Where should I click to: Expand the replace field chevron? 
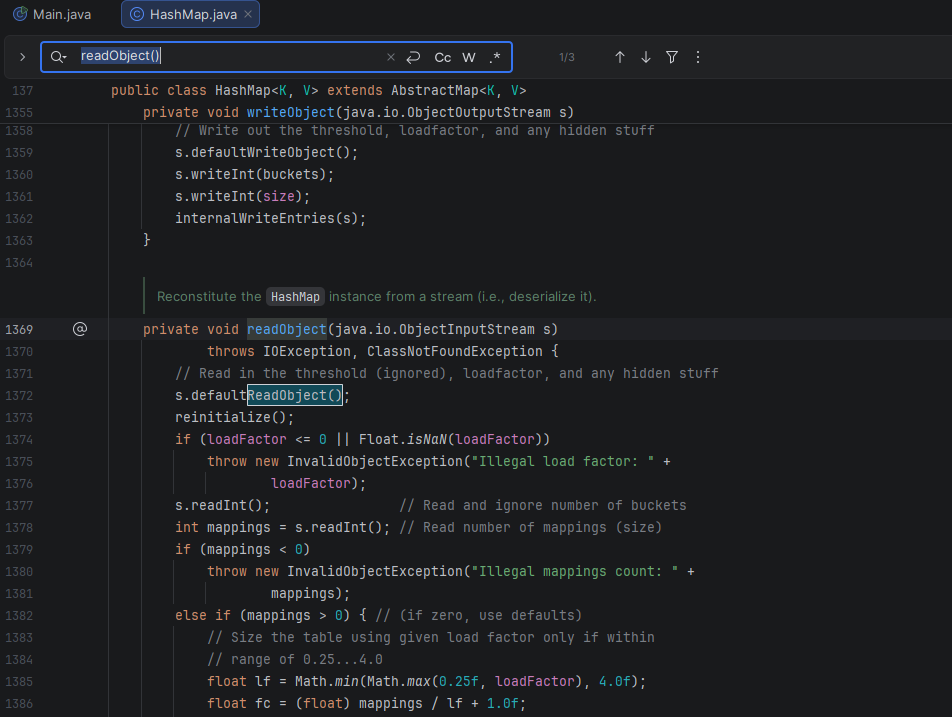point(22,57)
